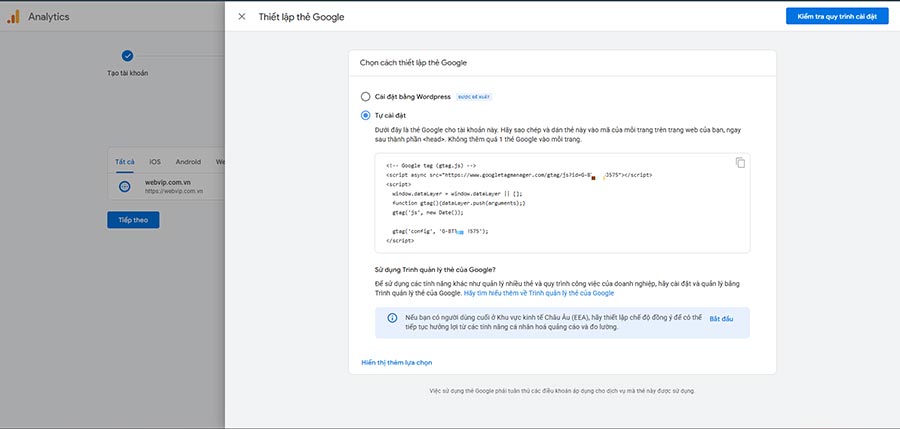Open Hãy tìm hiểu thêm về Trình quản lý thẻ link
Screen dimensions: 900x429
tap(539, 293)
